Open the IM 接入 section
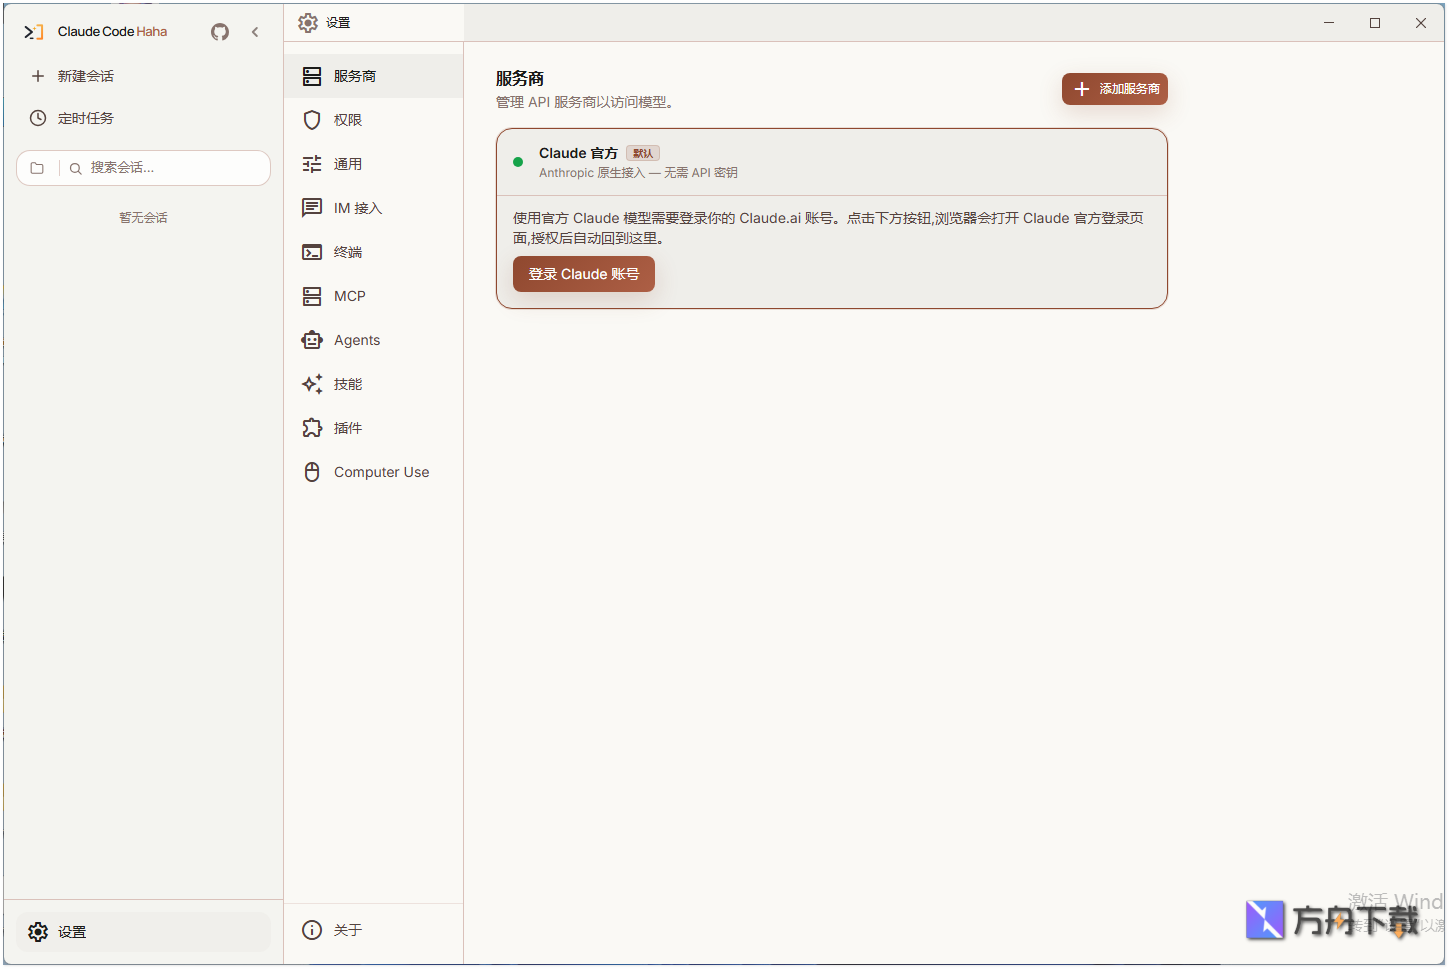Image resolution: width=1449 pixels, height=969 pixels. tap(357, 208)
